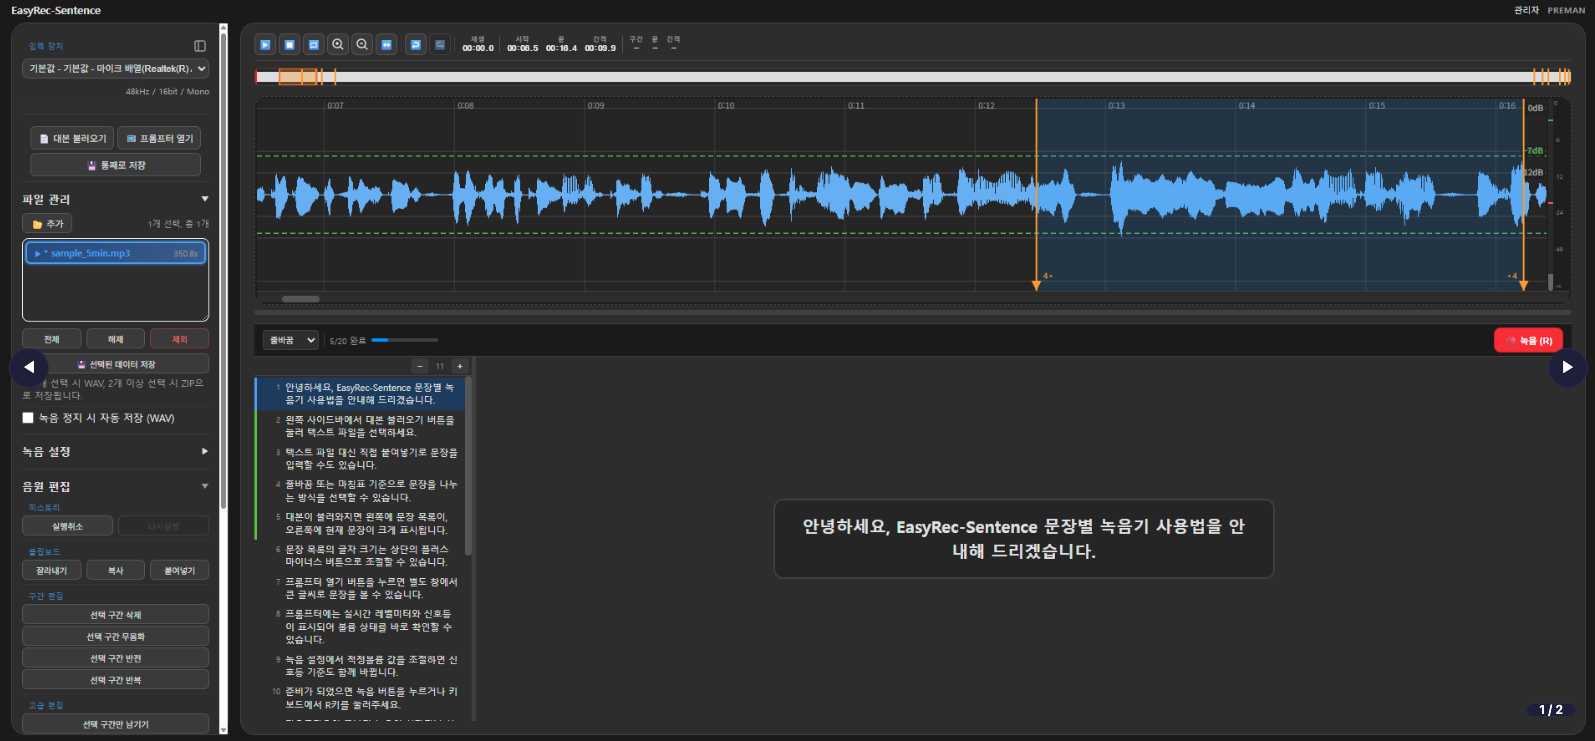The width and height of the screenshot is (1595, 741).
Task: Zoom in on the waveform
Action: pos(338,45)
